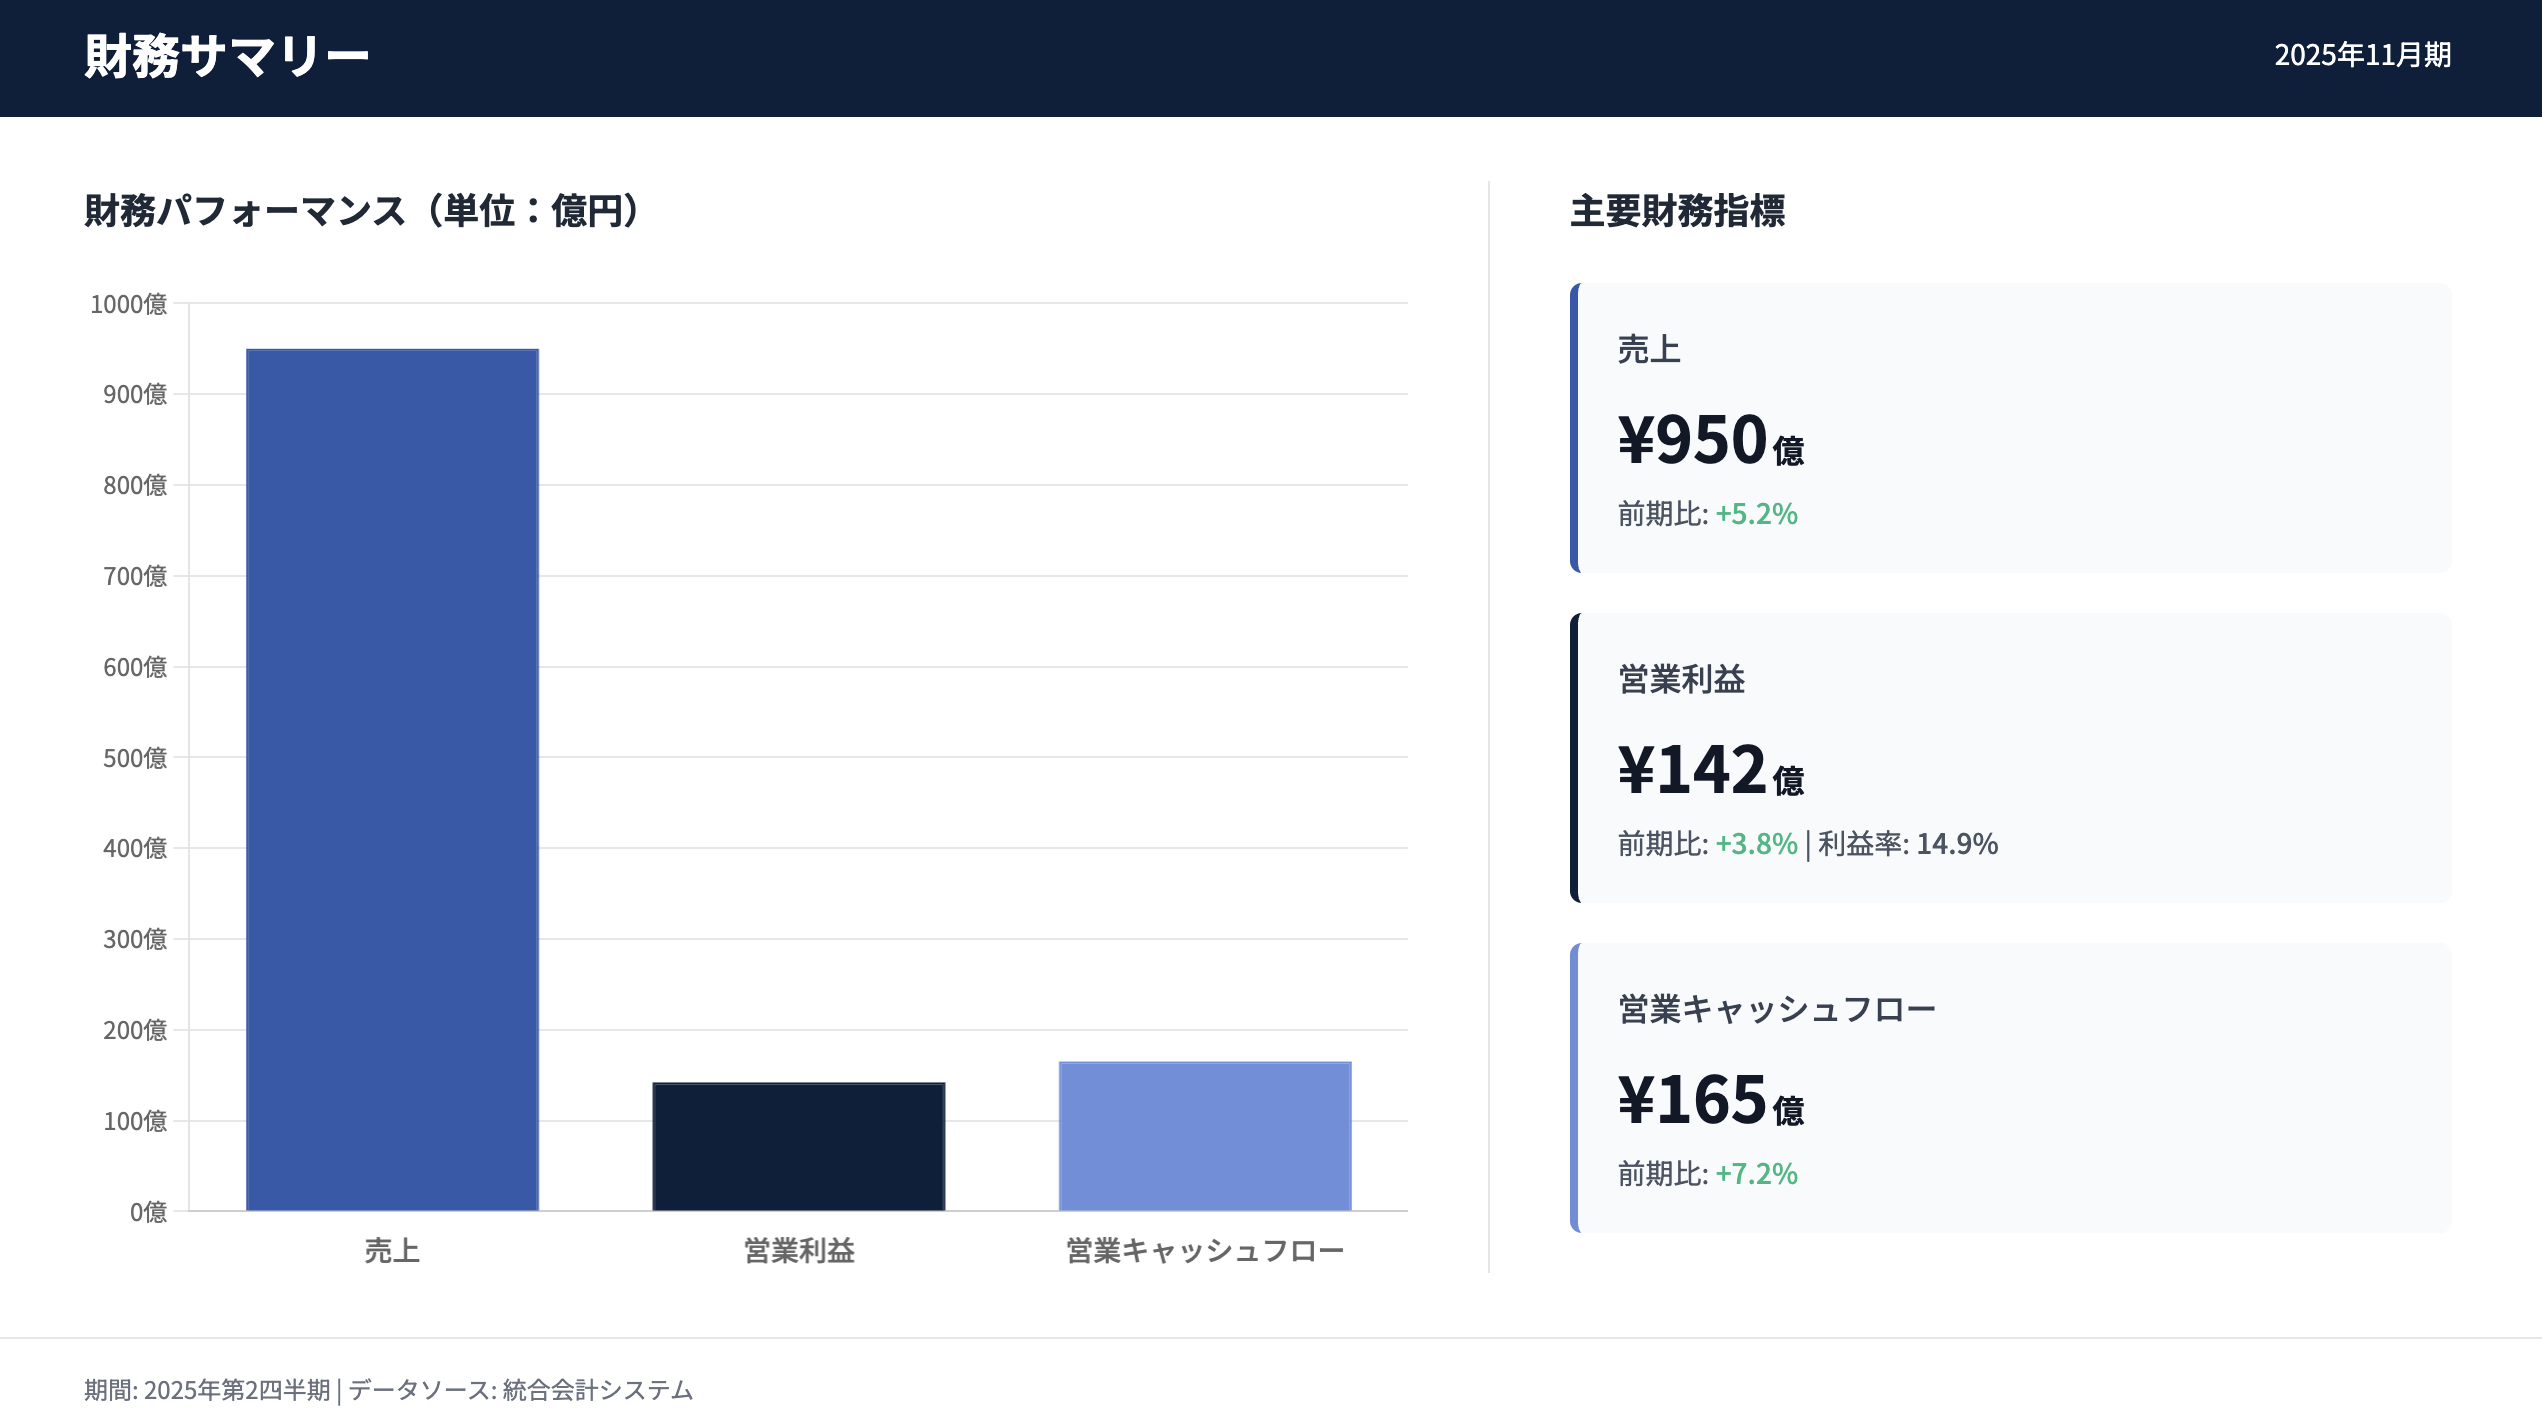Click the 主要財務指標 section heading

[1678, 212]
